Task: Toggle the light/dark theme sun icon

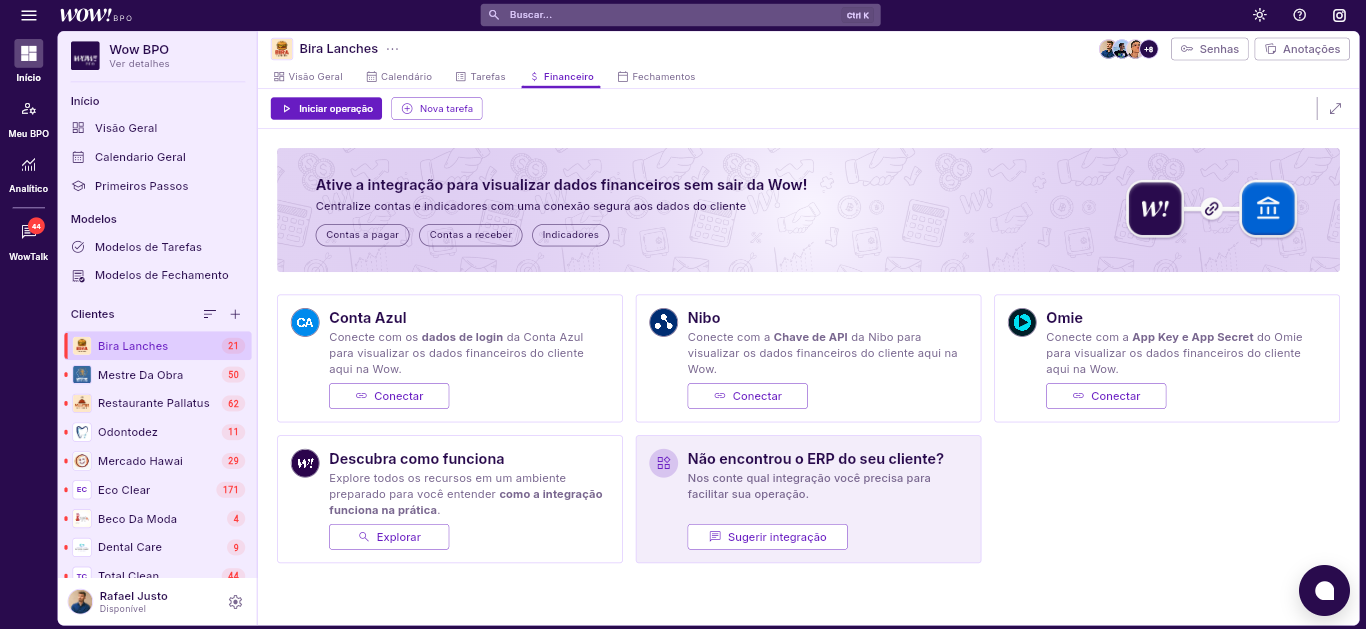Action: coord(1259,15)
